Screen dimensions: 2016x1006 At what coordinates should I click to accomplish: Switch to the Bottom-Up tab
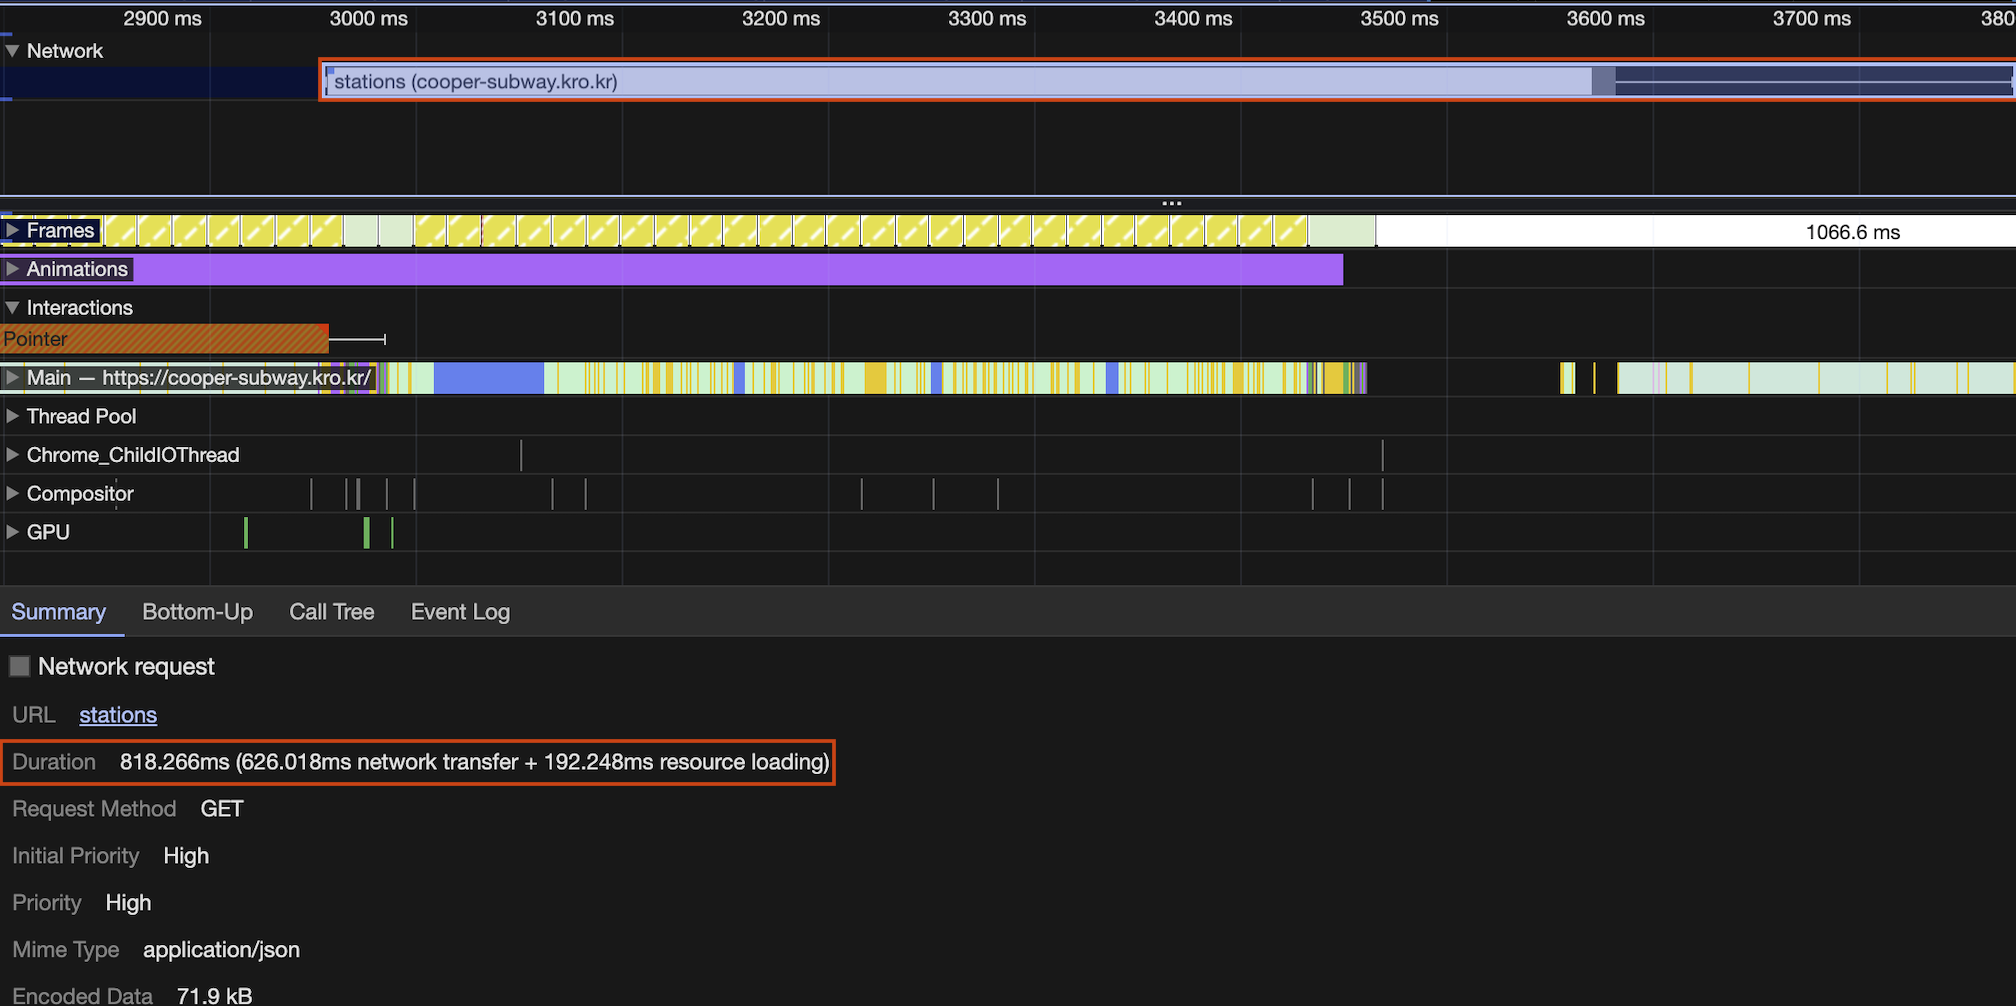click(197, 612)
